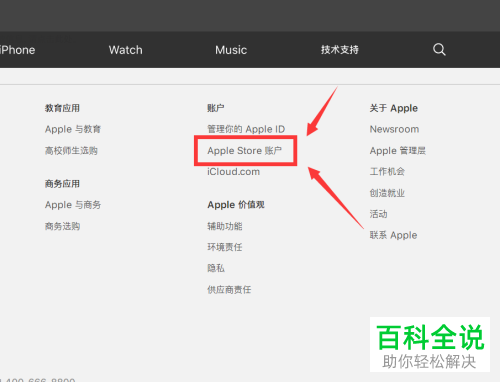The height and width of the screenshot is (382, 500).
Task: Click the 创造就业 link
Action: click(387, 193)
